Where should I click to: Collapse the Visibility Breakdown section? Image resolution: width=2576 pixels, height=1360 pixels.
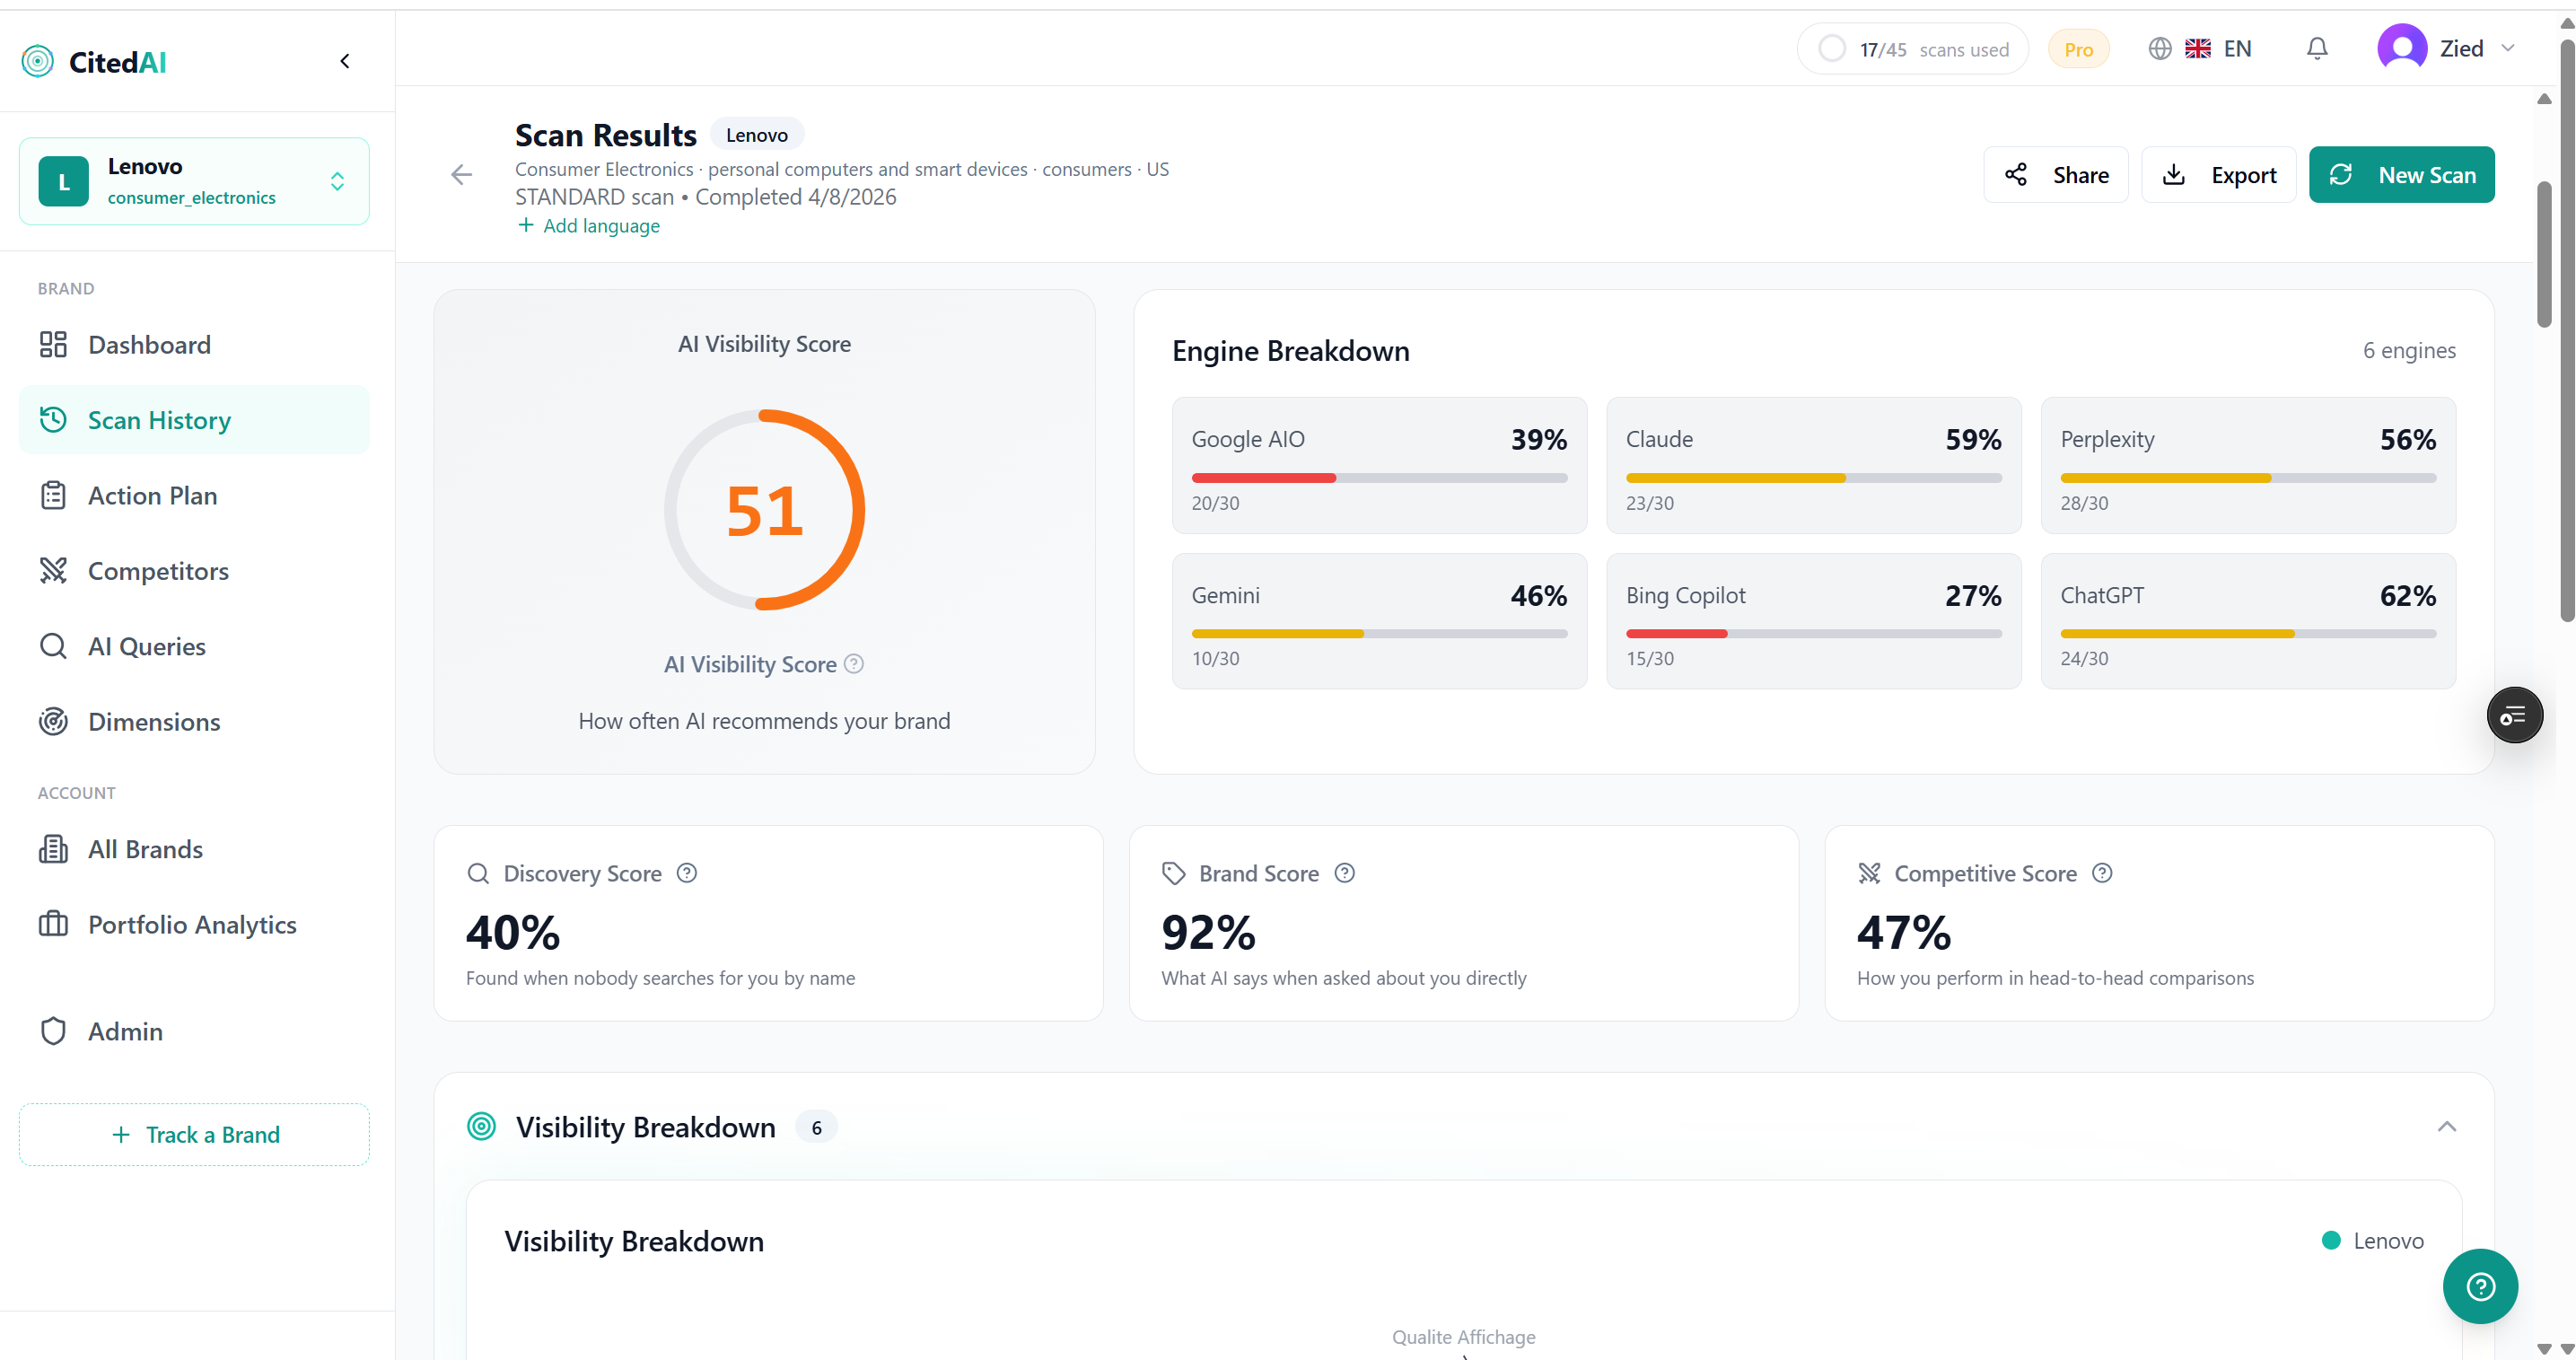2446,1127
